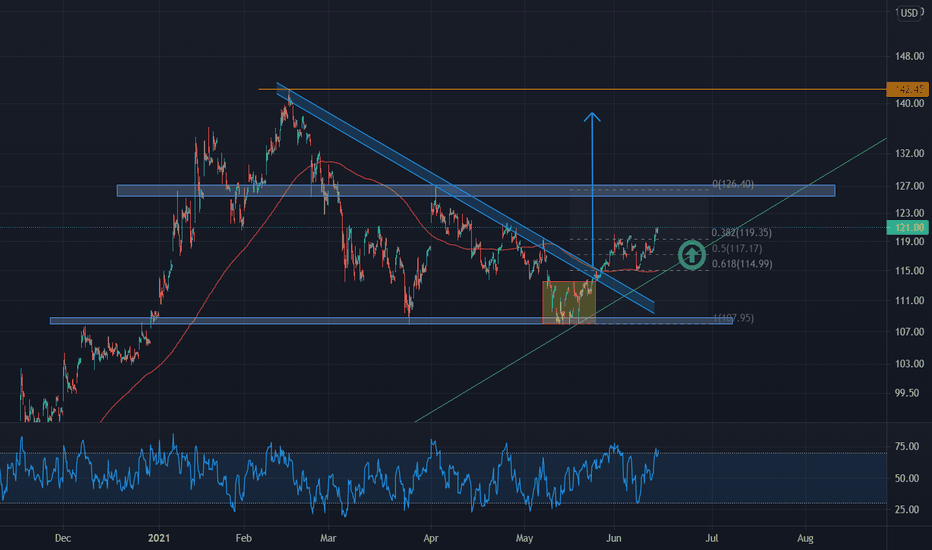Click the 123.00 price axis label
932x550 pixels.
pyautogui.click(x=909, y=213)
